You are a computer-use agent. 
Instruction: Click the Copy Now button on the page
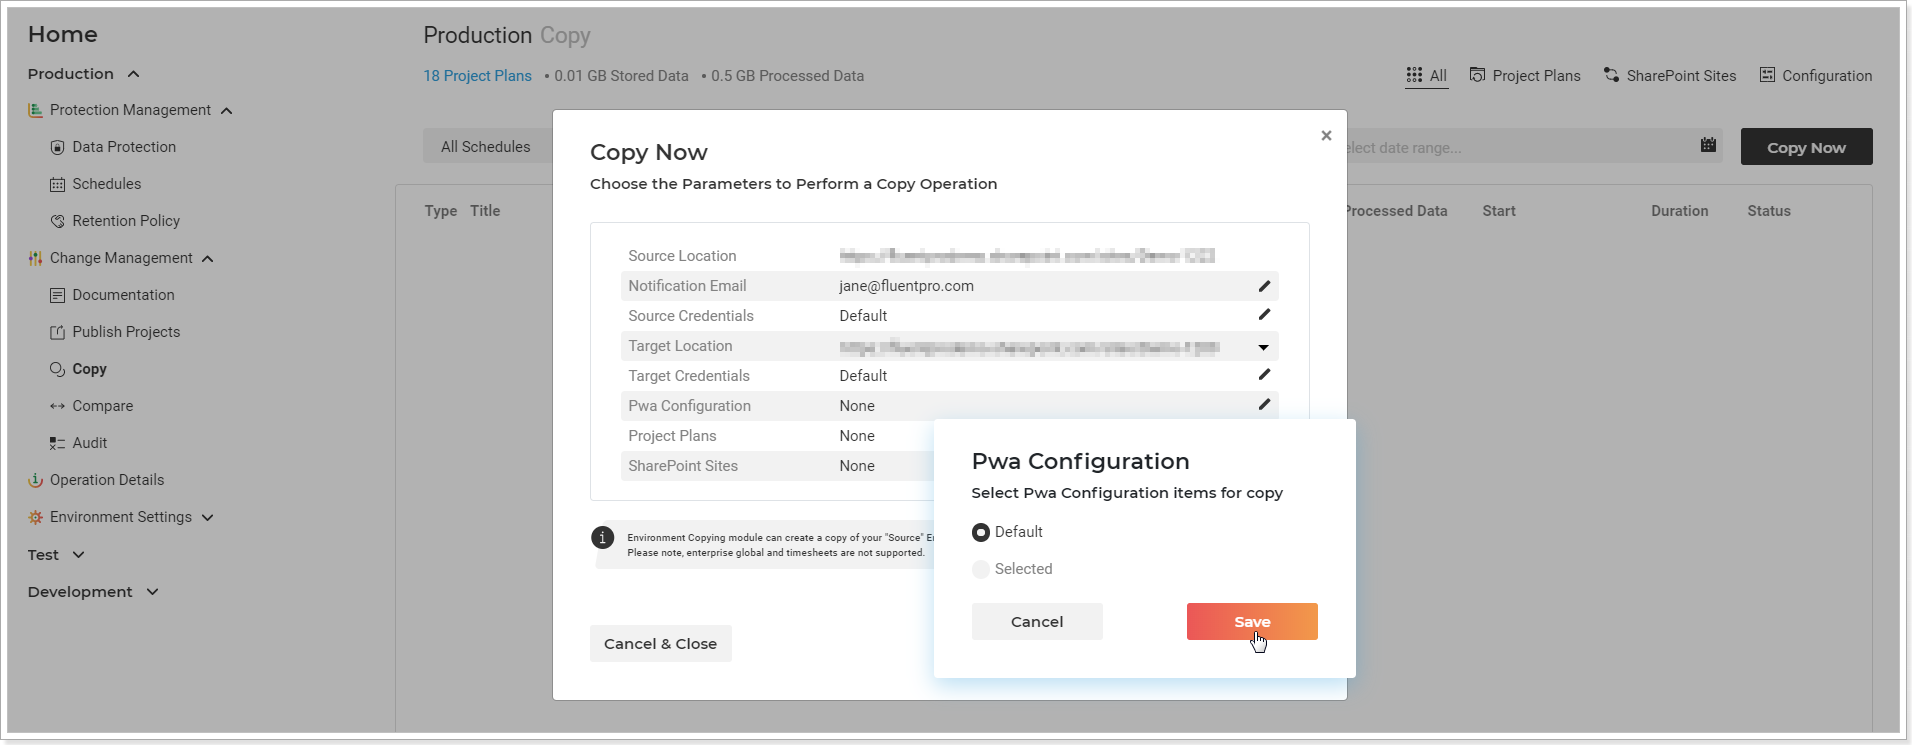click(x=1806, y=147)
